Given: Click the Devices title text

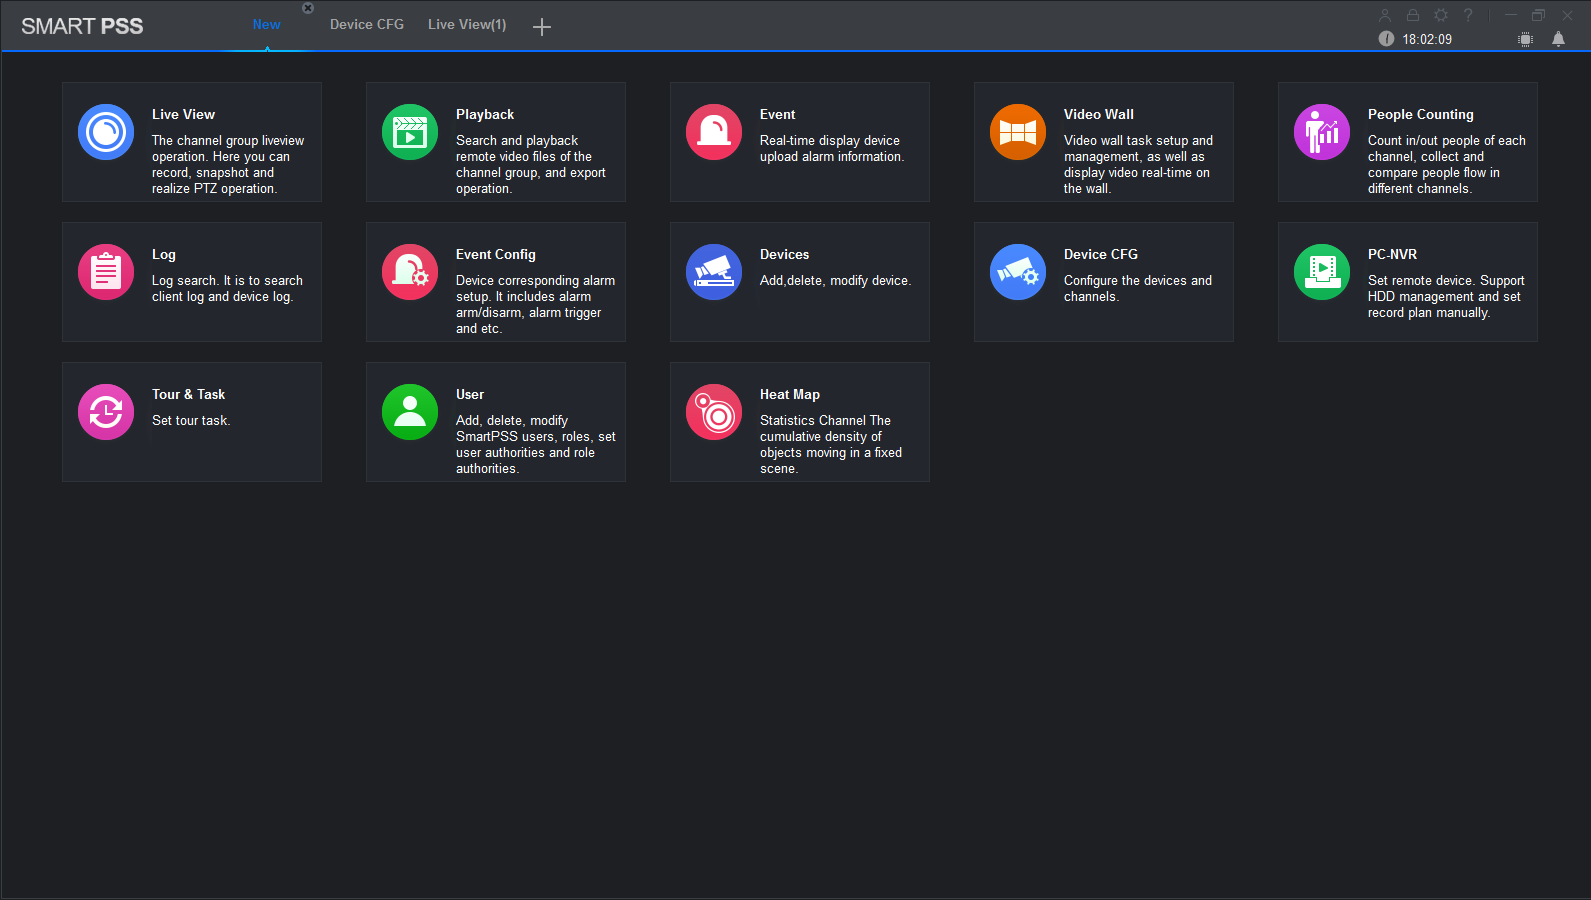Looking at the screenshot, I should [785, 254].
